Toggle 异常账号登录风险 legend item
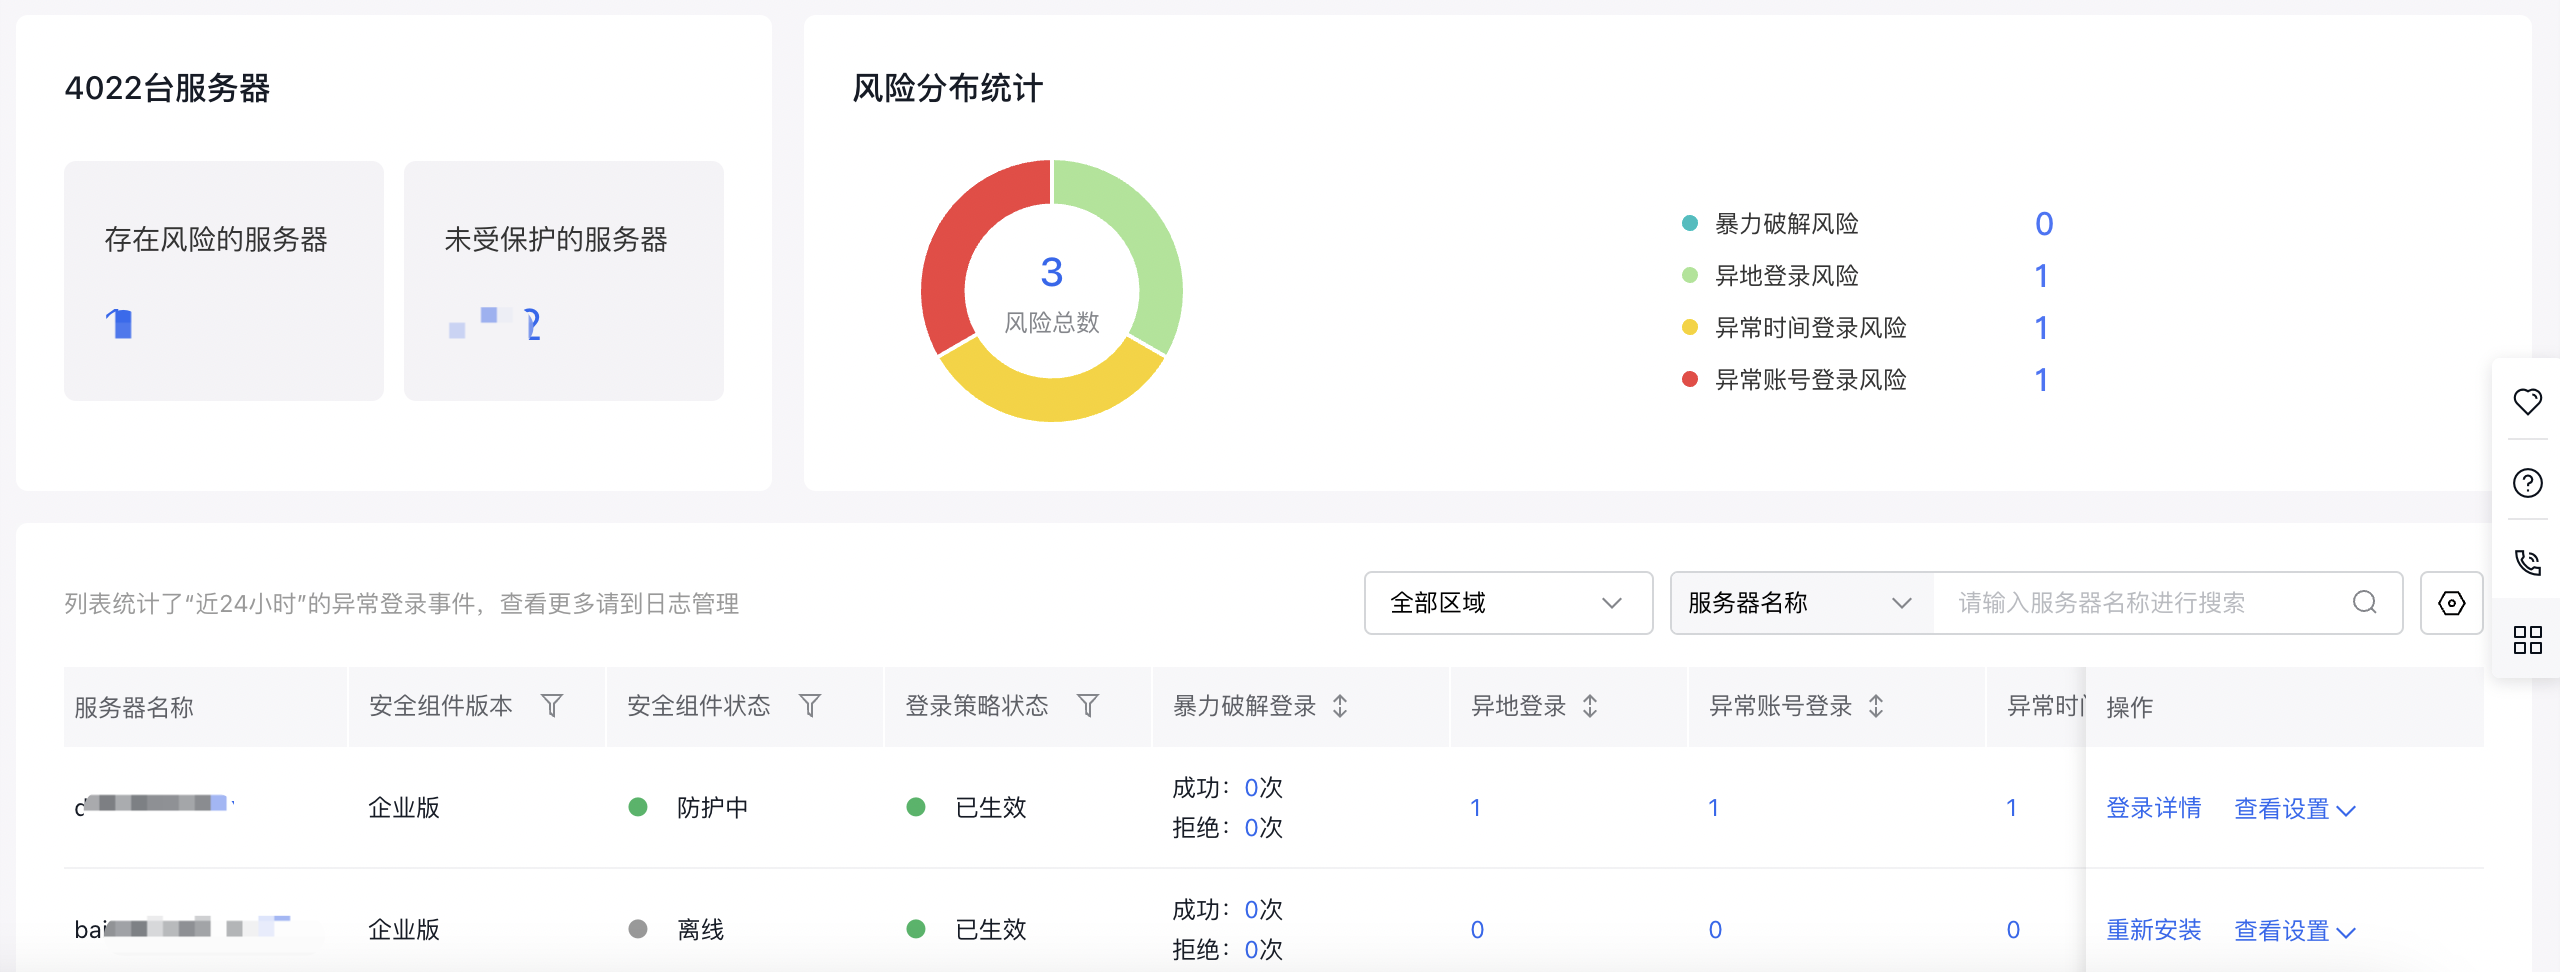Image resolution: width=2560 pixels, height=972 pixels. [x=1795, y=379]
